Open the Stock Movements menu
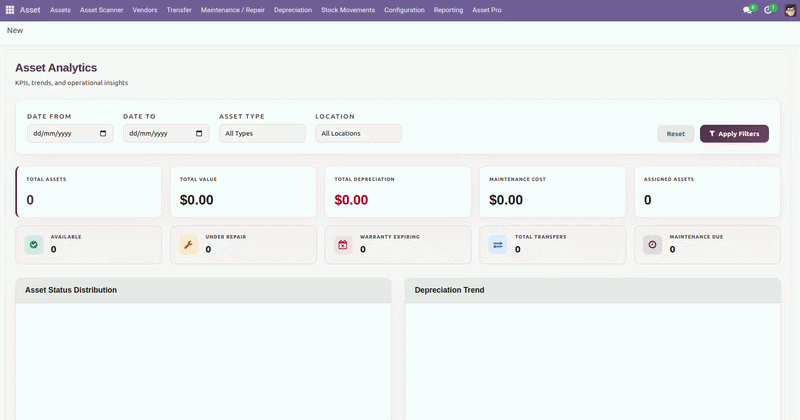Image resolution: width=800 pixels, height=420 pixels. point(348,10)
